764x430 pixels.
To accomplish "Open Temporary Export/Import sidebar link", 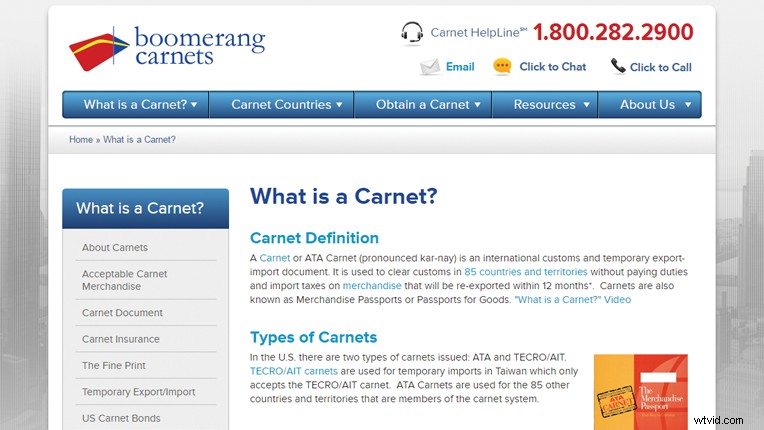I will [138, 392].
